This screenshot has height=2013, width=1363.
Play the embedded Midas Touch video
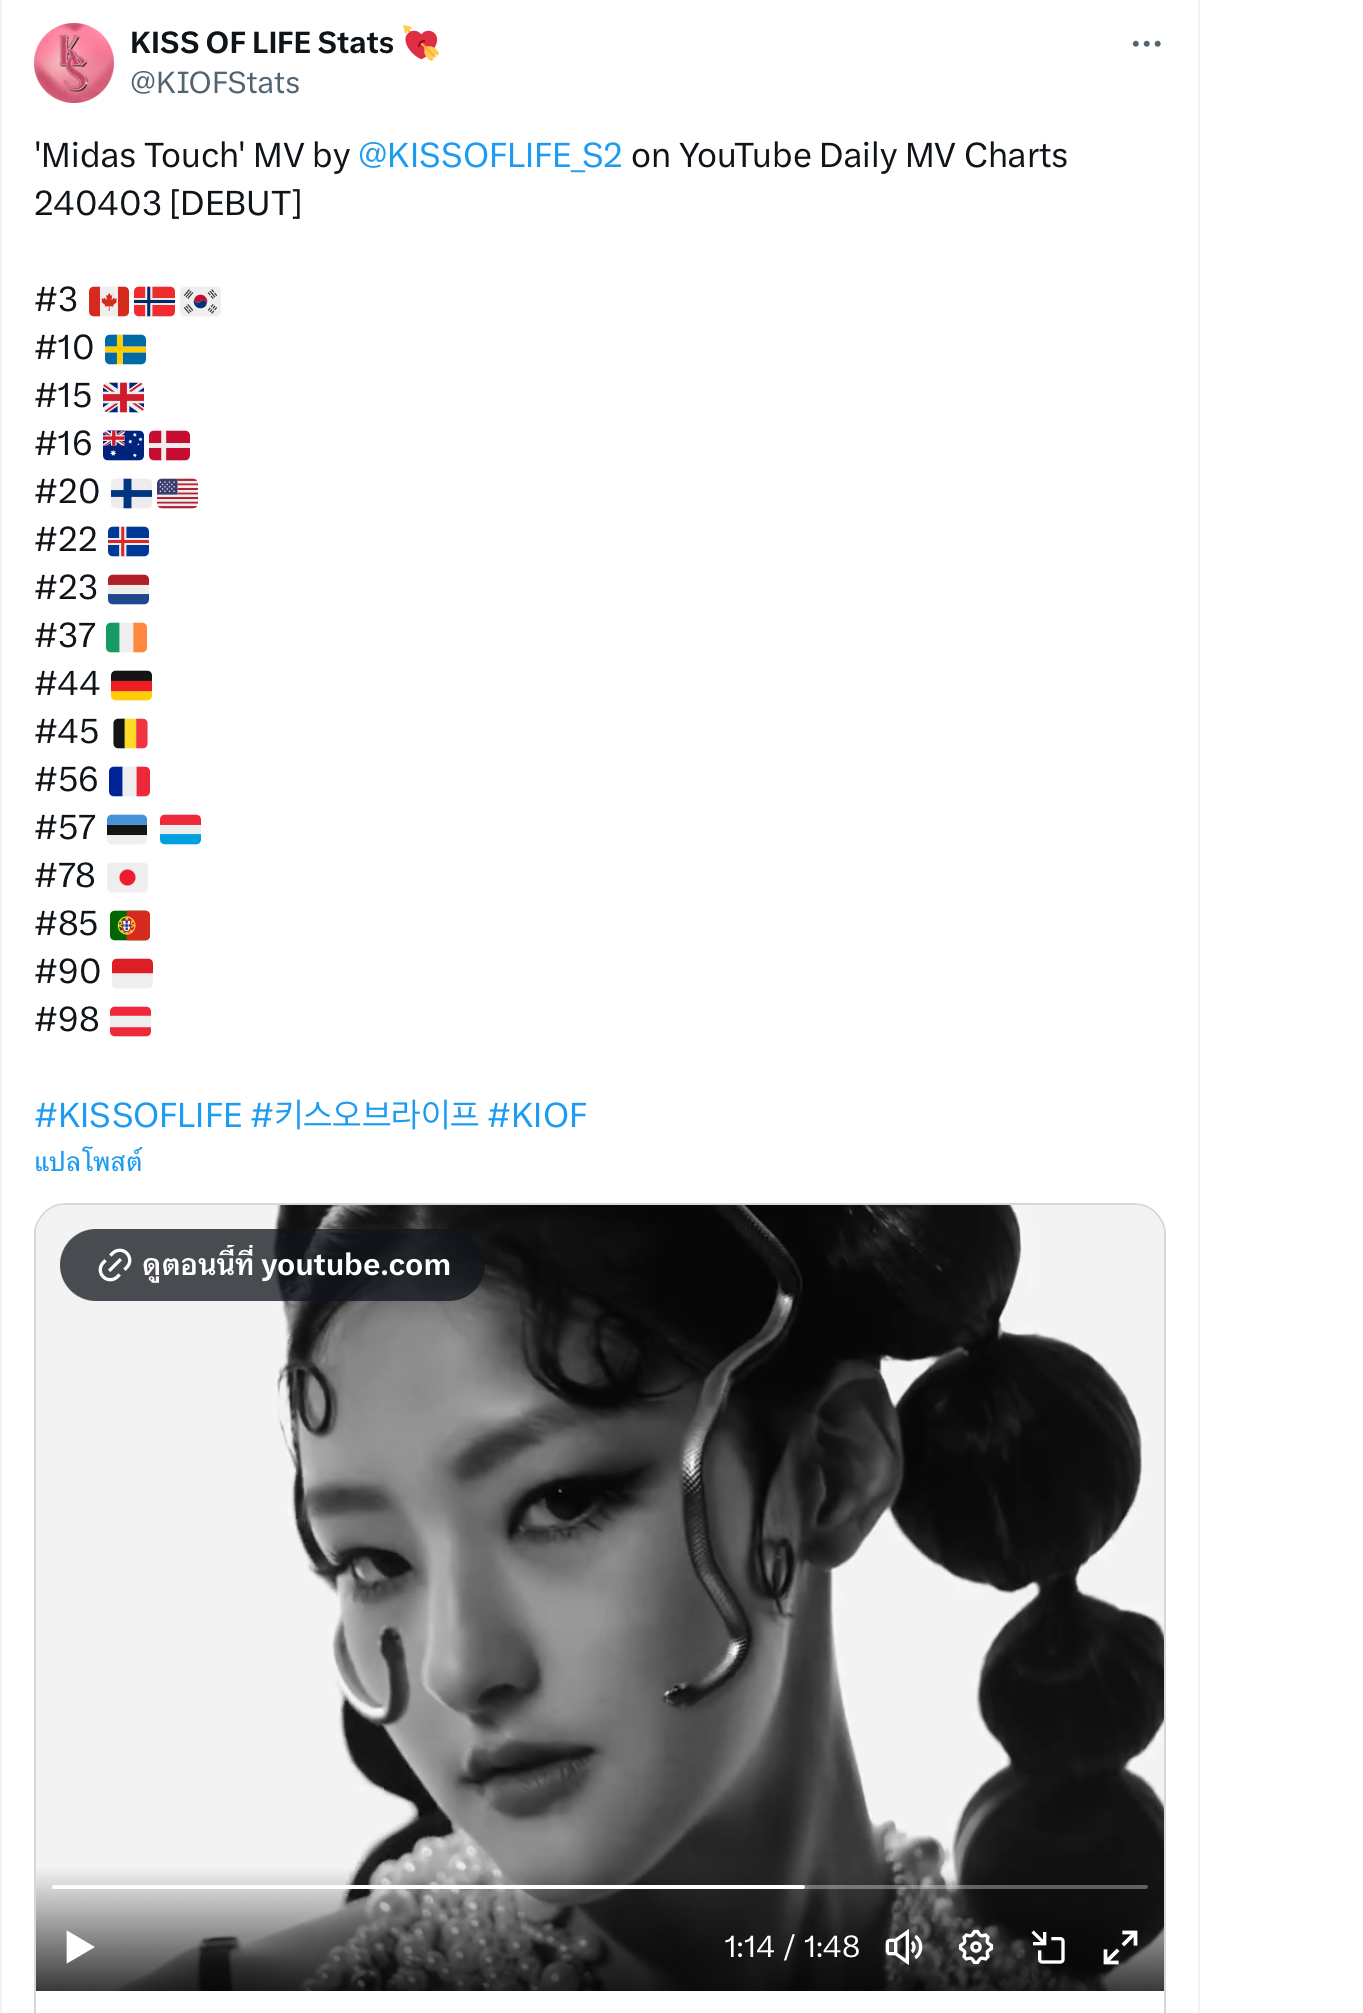click(79, 1947)
